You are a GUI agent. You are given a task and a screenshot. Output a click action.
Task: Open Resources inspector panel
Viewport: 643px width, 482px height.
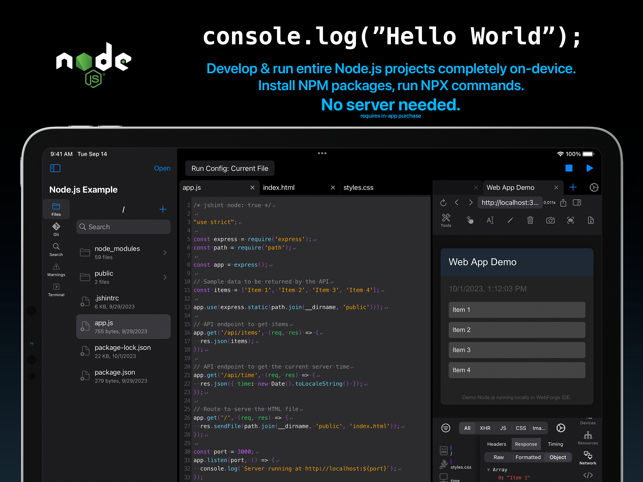pos(588,438)
